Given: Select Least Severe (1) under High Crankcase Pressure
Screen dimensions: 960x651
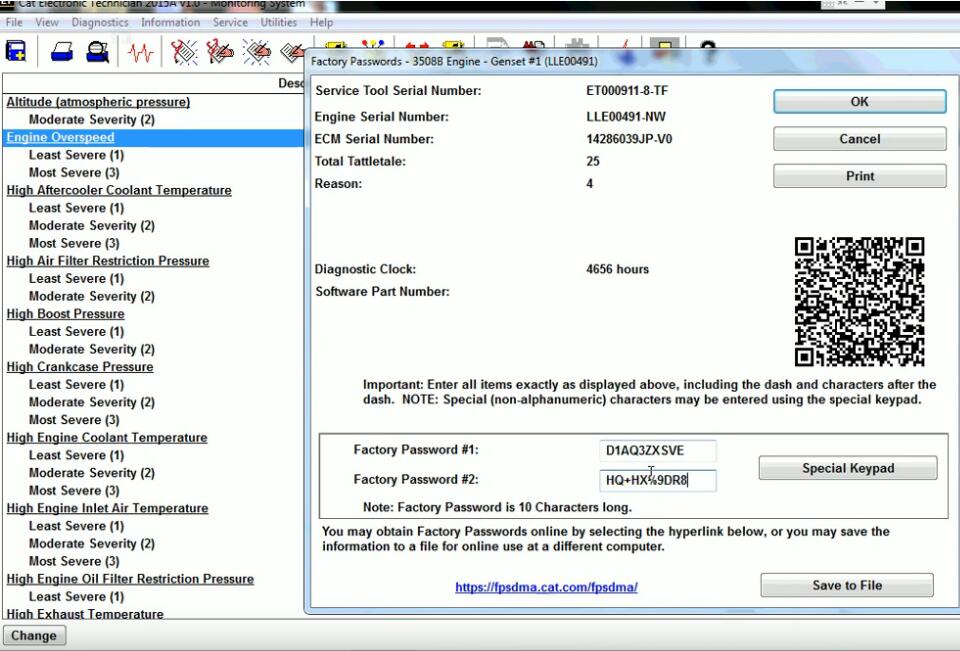Looking at the screenshot, I should click(x=77, y=385).
